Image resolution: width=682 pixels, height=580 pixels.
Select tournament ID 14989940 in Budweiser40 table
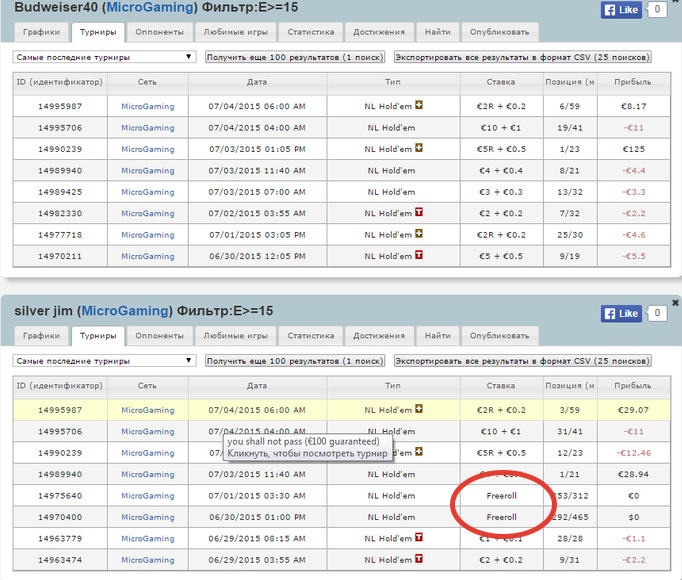tap(60, 171)
